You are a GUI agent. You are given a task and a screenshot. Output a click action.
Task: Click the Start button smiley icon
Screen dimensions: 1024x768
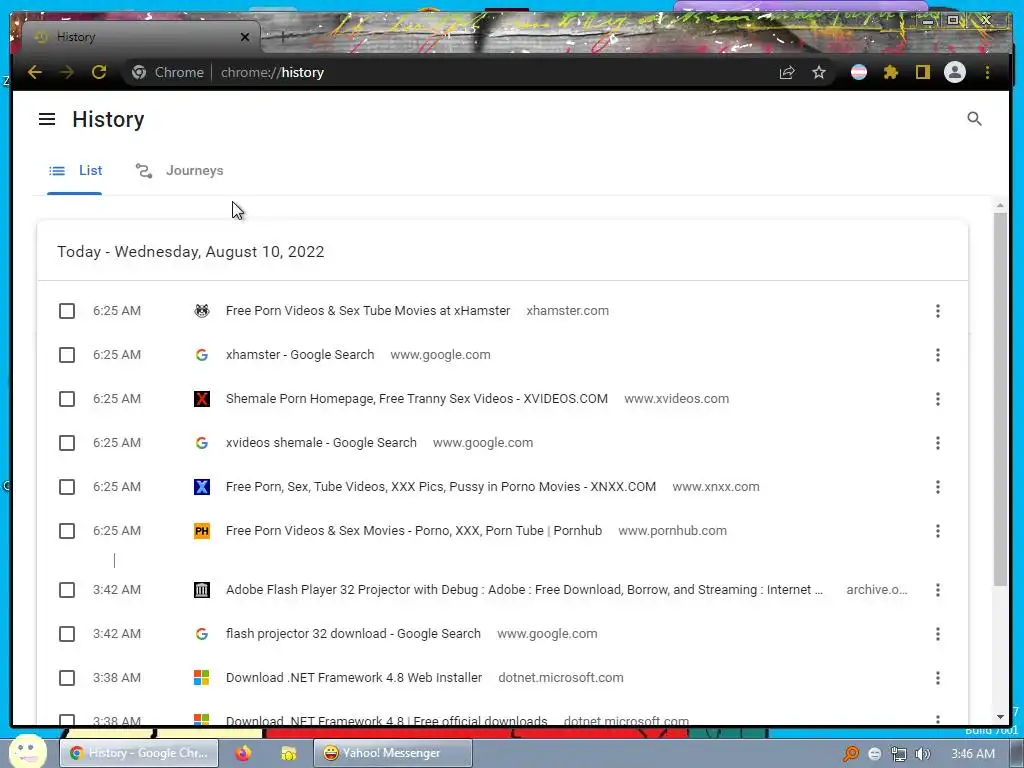tap(28, 752)
